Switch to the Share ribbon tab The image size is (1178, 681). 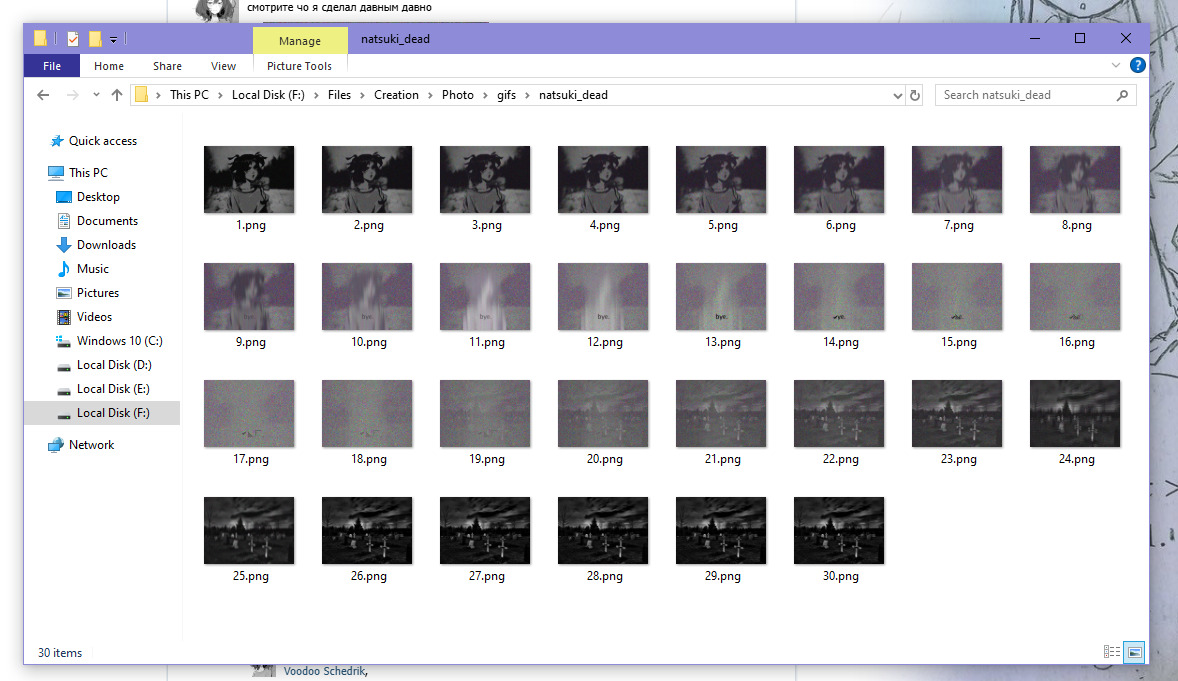[x=167, y=66]
